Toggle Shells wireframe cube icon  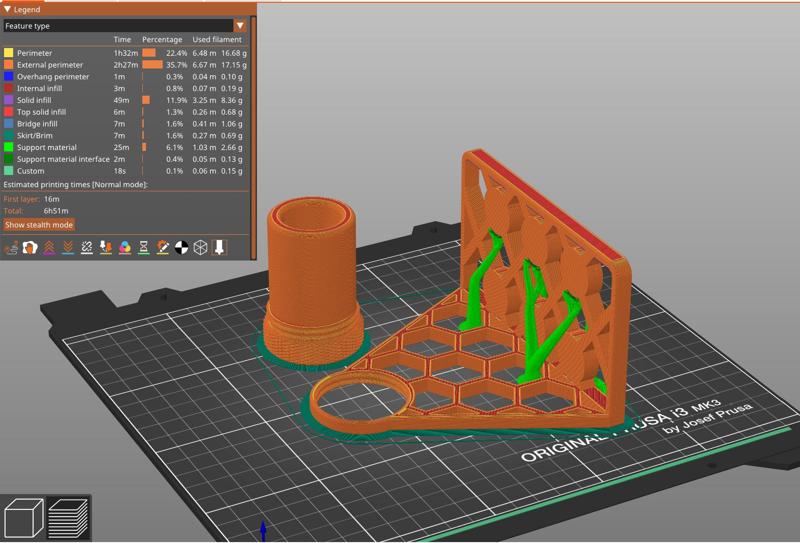[201, 248]
